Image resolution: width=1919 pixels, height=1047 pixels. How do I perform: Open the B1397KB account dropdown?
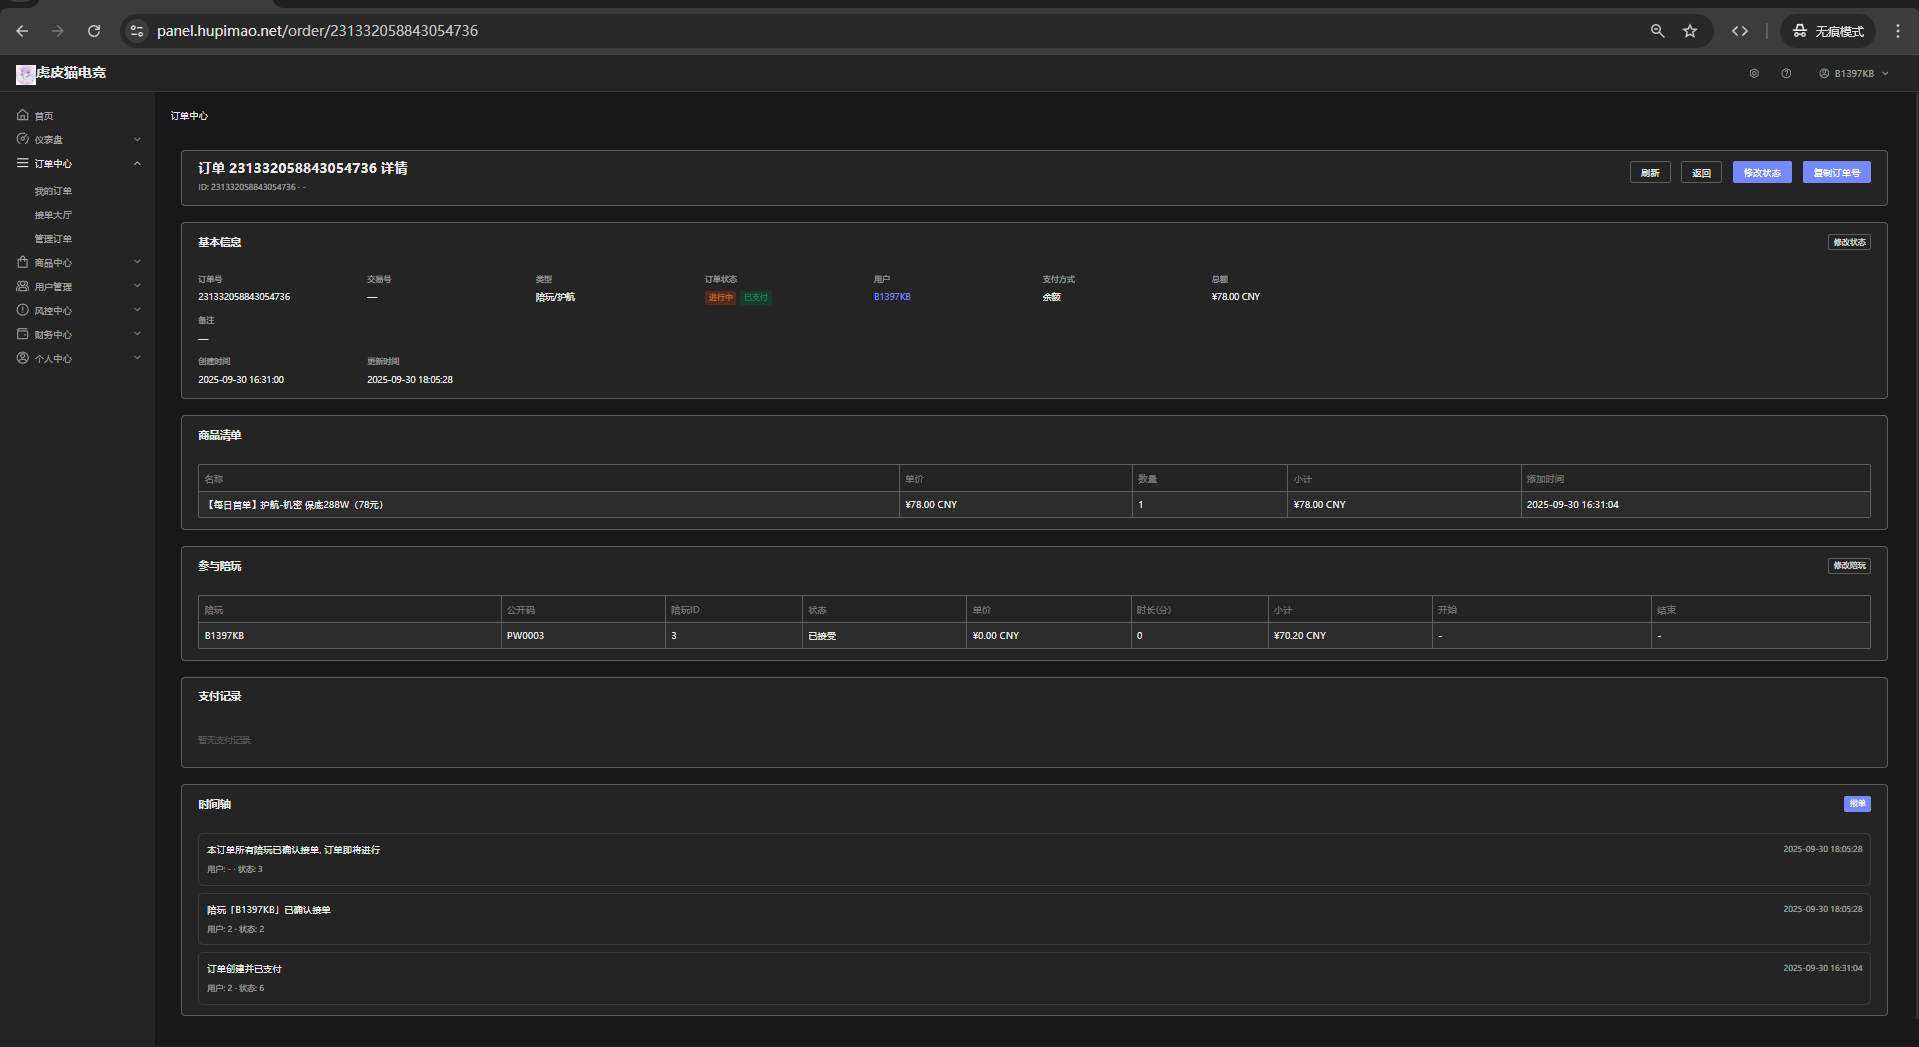(1854, 73)
